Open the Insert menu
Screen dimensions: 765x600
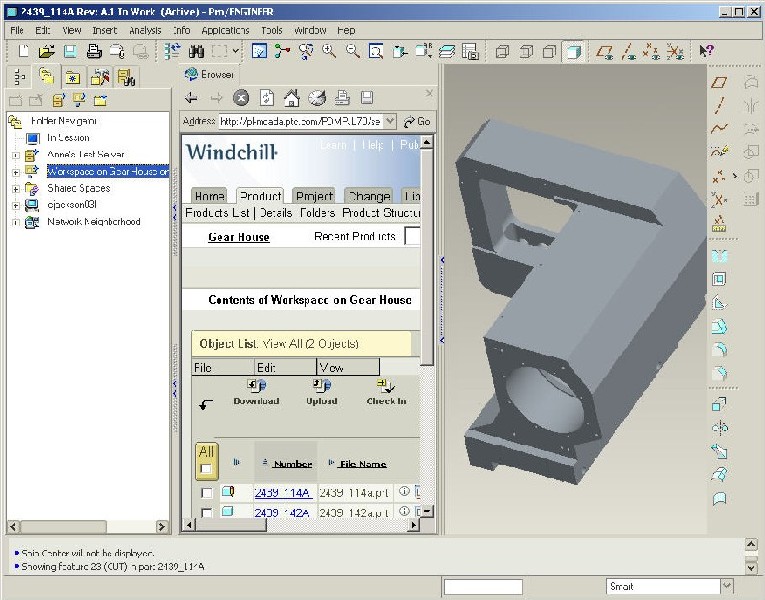[104, 30]
